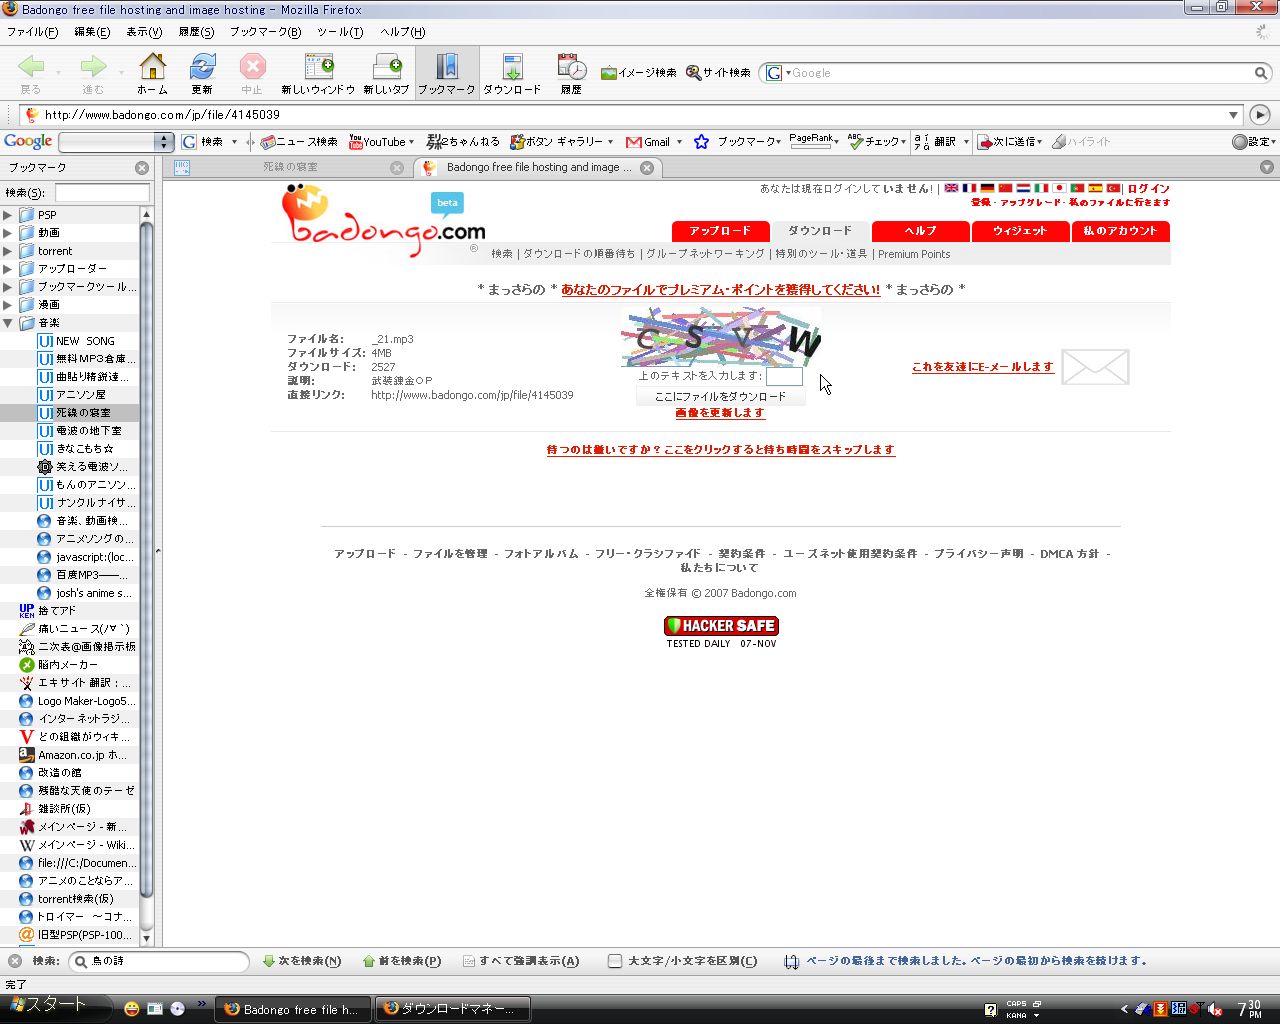Image resolution: width=1280 pixels, height=1024 pixels.
Task: Open the 編集(E) menu
Action: coord(92,32)
